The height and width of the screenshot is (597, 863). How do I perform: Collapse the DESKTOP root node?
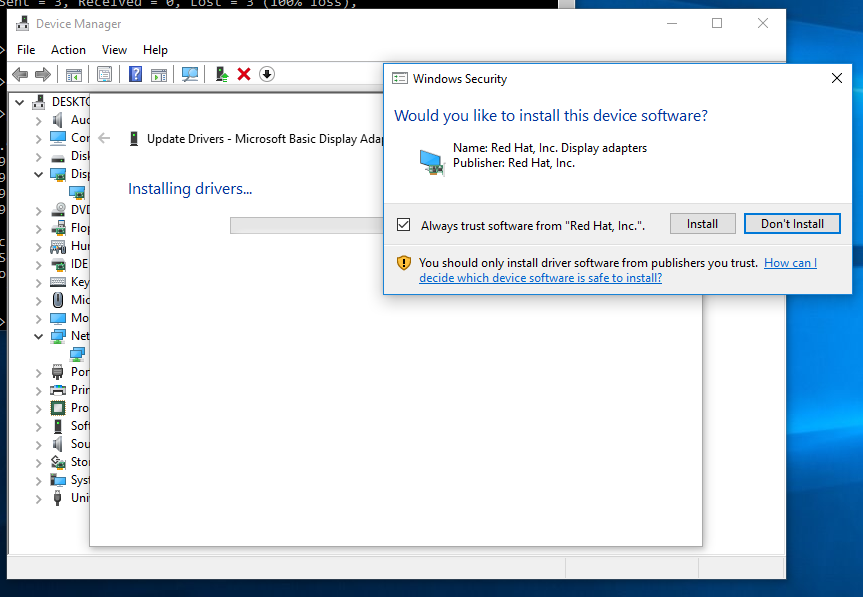[20, 102]
